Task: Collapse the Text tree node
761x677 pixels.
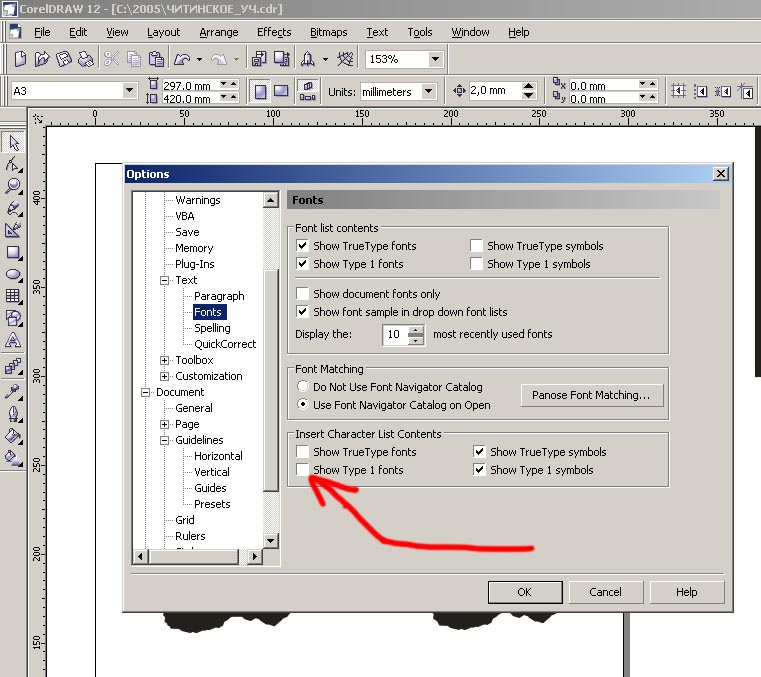Action: (165, 280)
